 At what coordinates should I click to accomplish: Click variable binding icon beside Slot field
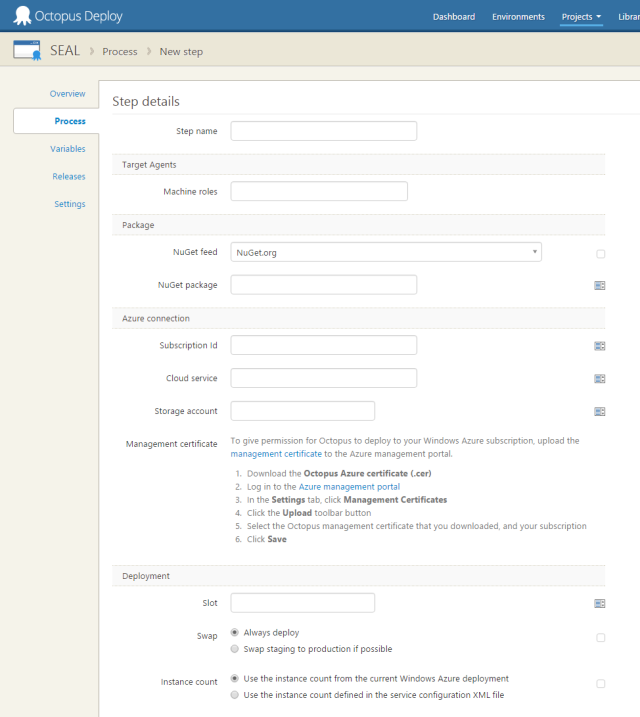[x=600, y=603]
